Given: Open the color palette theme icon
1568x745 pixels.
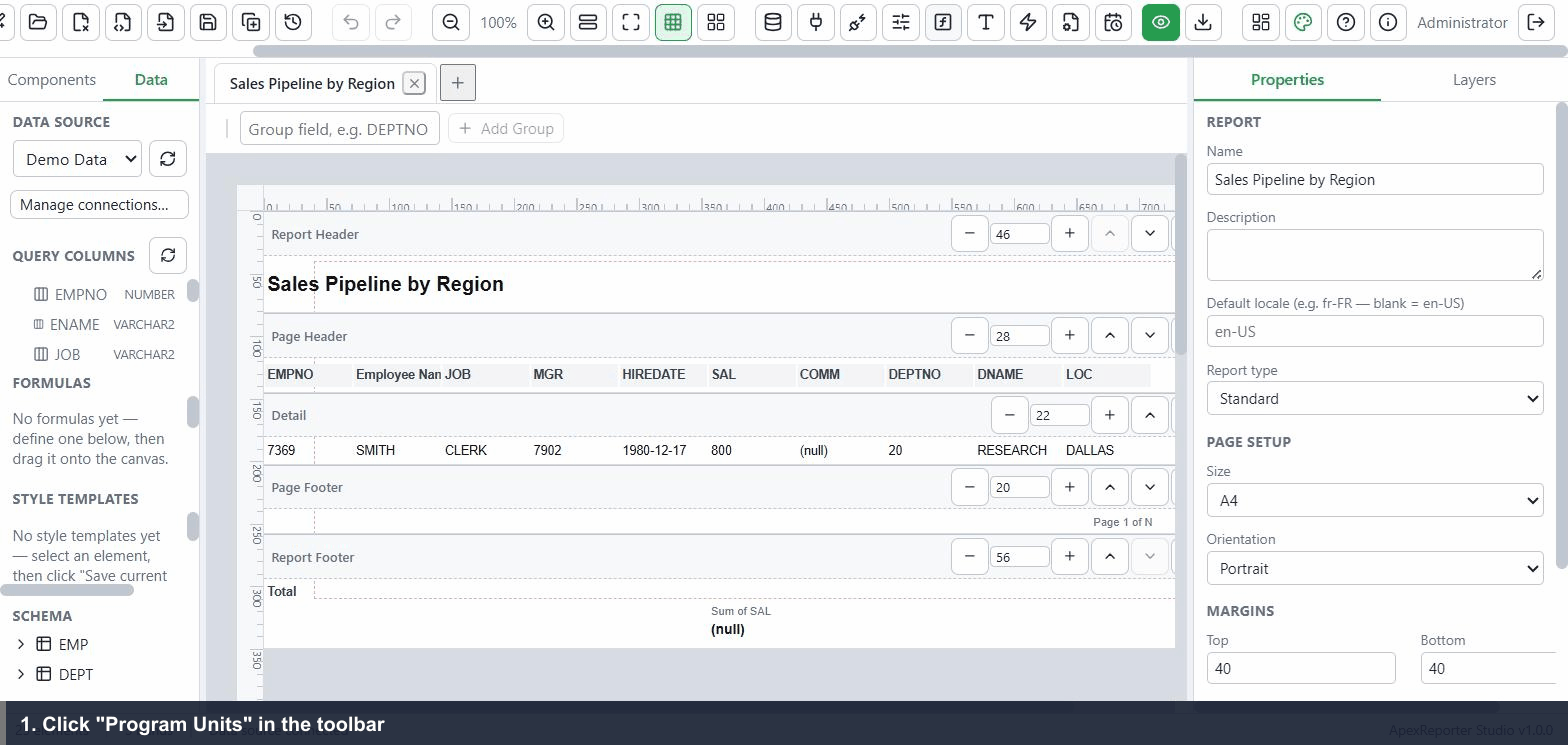Looking at the screenshot, I should coord(1303,22).
